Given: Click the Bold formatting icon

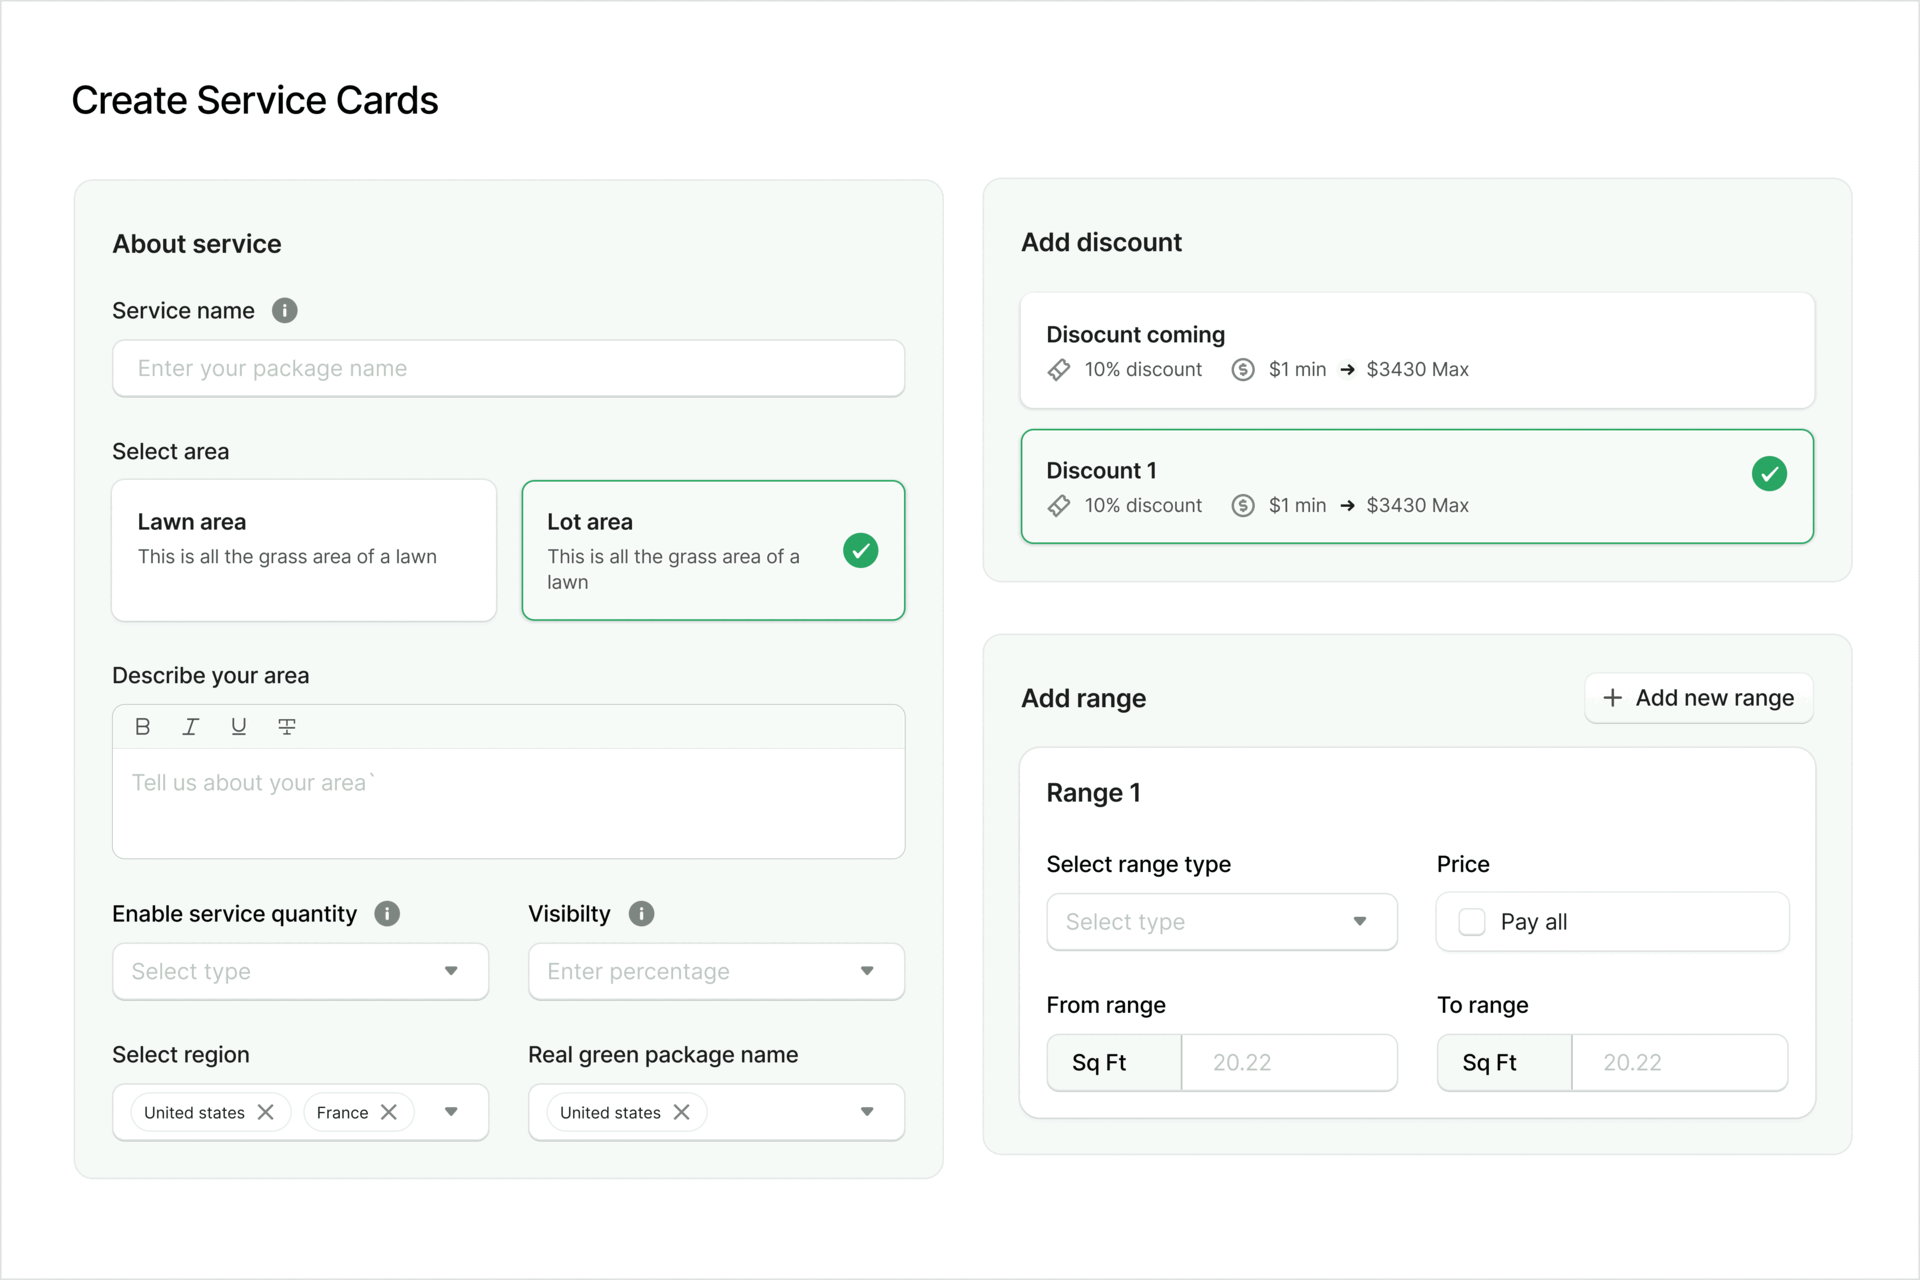Looking at the screenshot, I should click(x=142, y=727).
